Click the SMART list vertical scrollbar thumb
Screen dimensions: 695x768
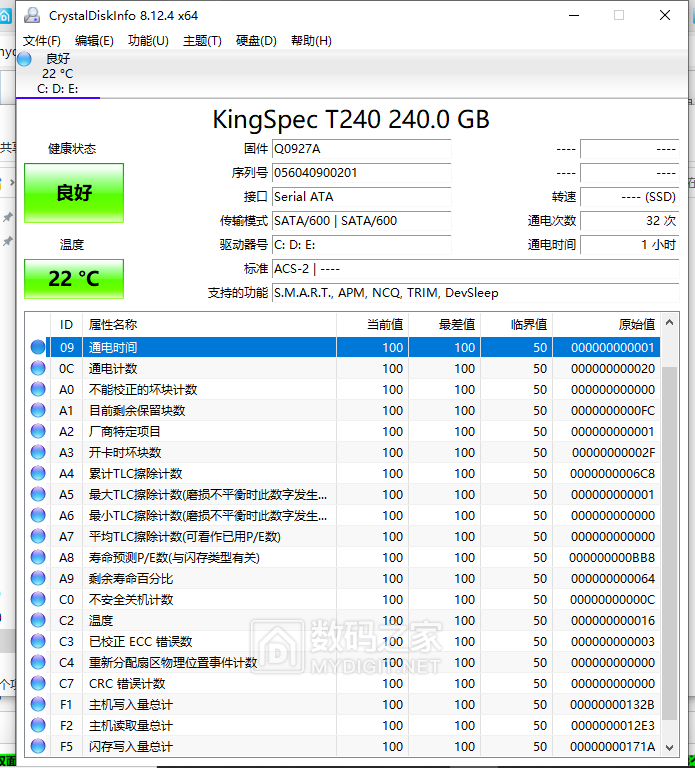click(670, 544)
